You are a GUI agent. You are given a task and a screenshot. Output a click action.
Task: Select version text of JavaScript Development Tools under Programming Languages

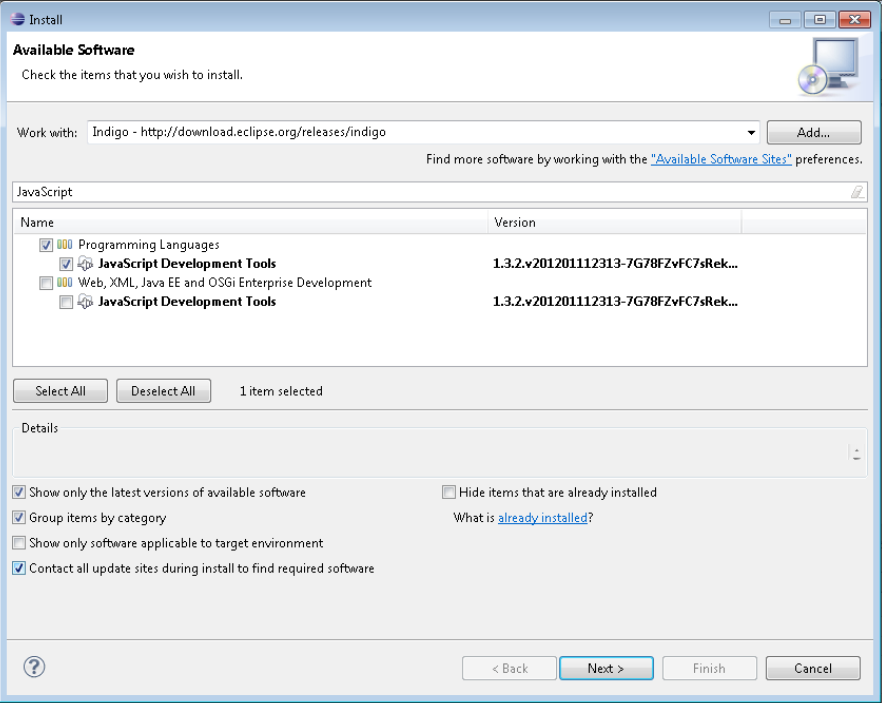615,264
